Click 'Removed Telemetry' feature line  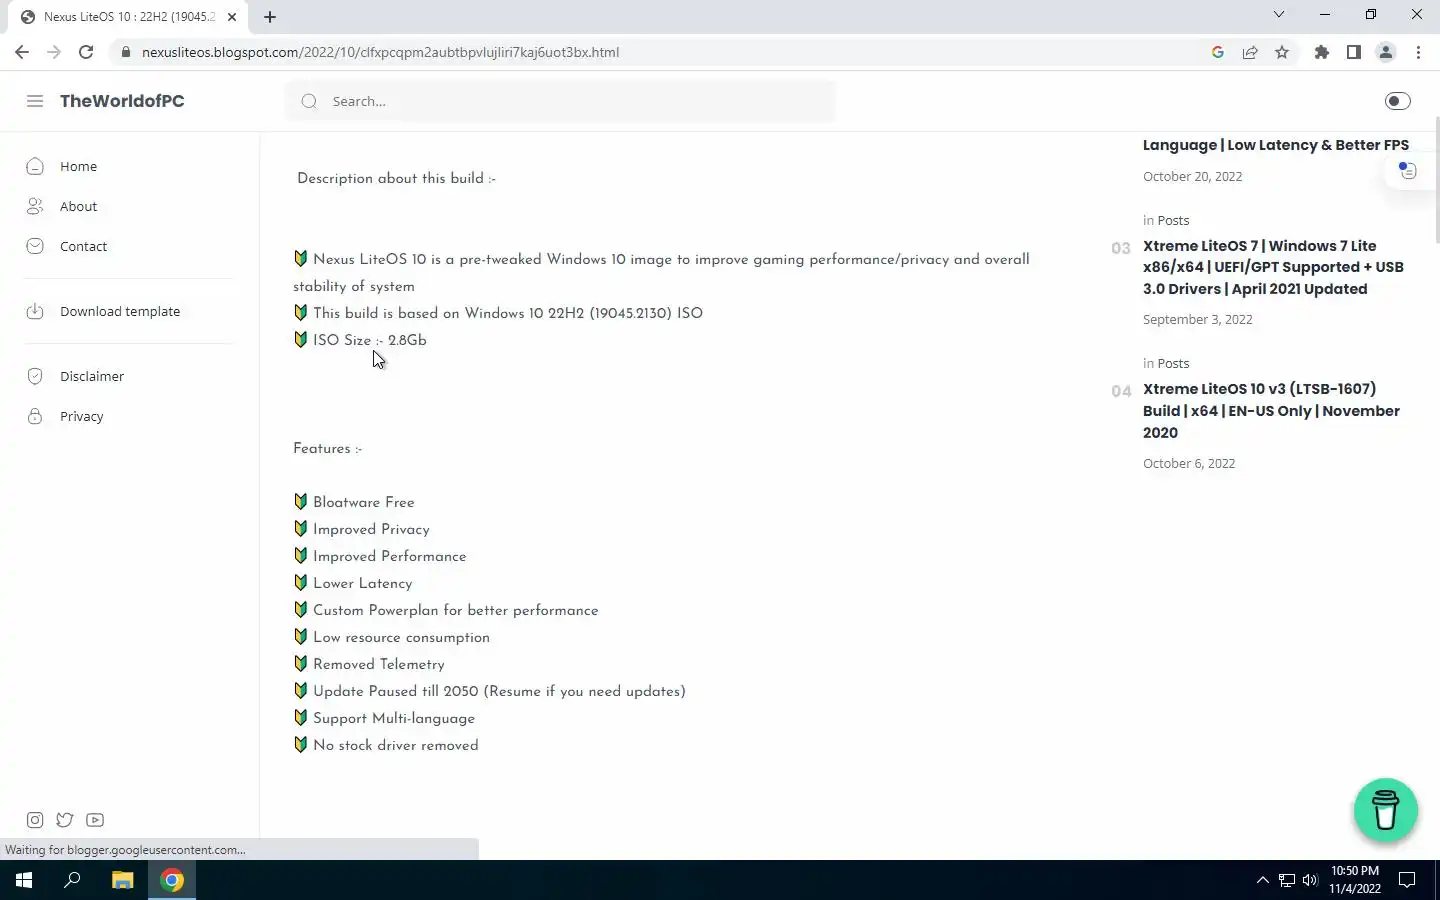378,664
